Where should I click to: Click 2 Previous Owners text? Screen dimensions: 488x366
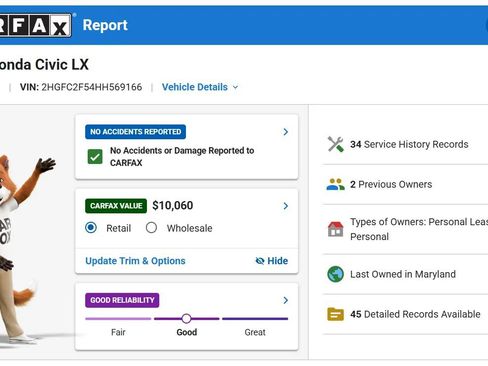pyautogui.click(x=391, y=184)
